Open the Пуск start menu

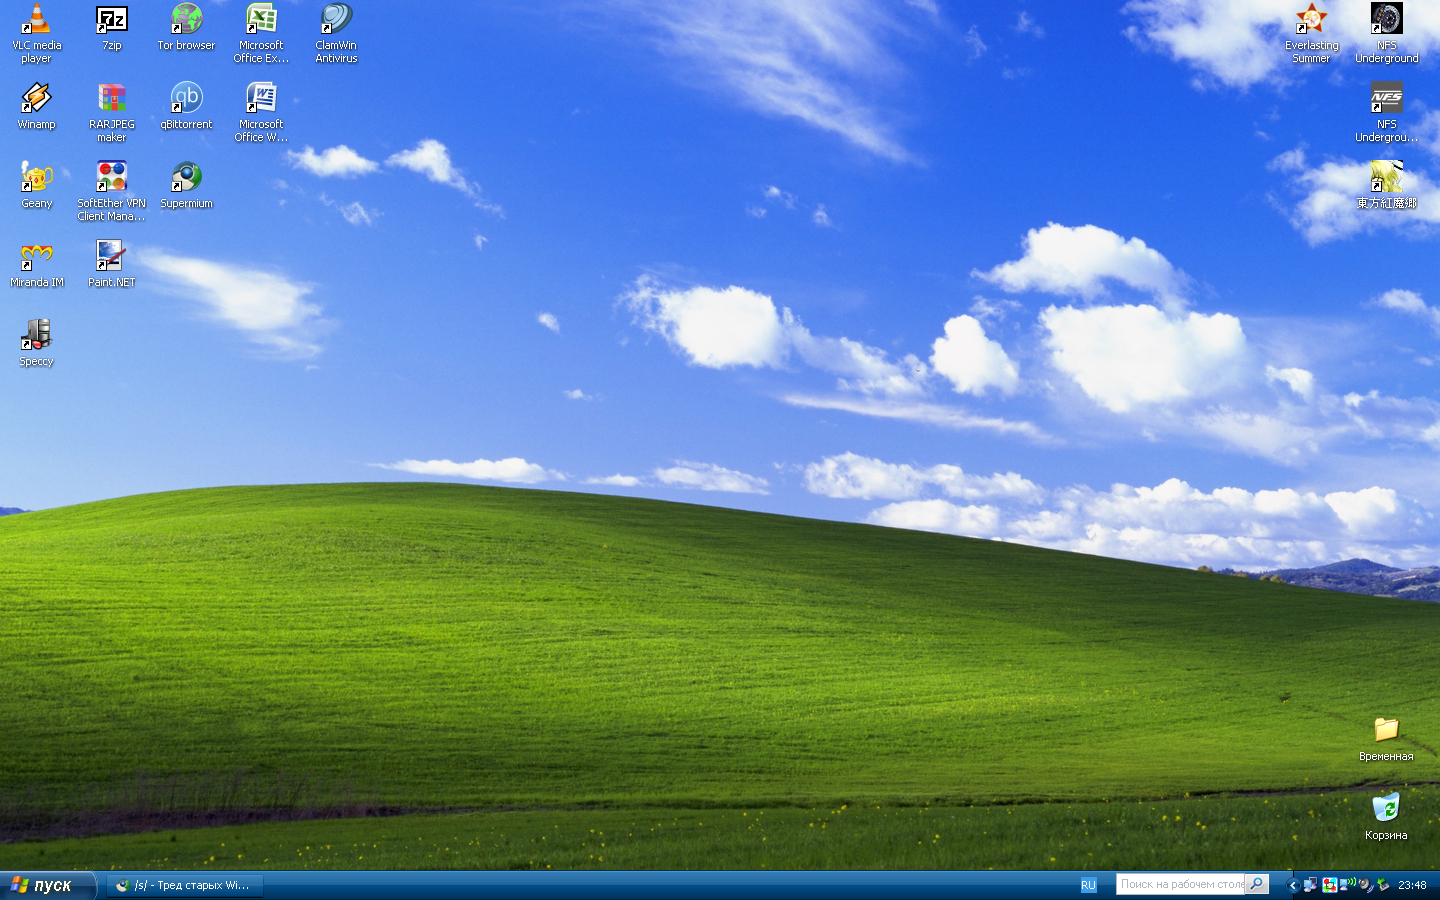point(47,884)
